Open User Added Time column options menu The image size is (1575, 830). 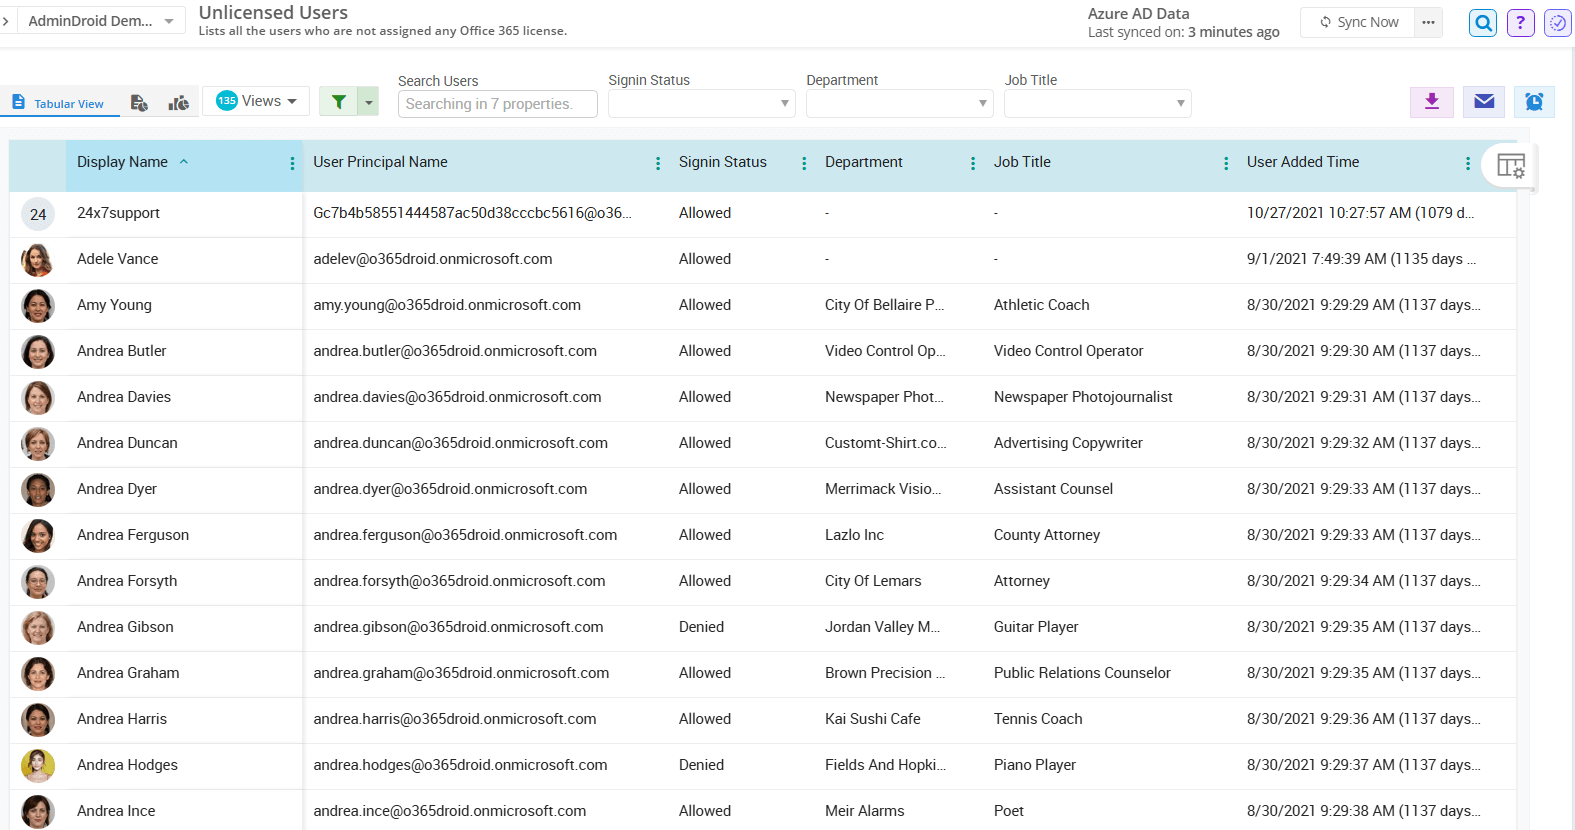click(x=1467, y=163)
